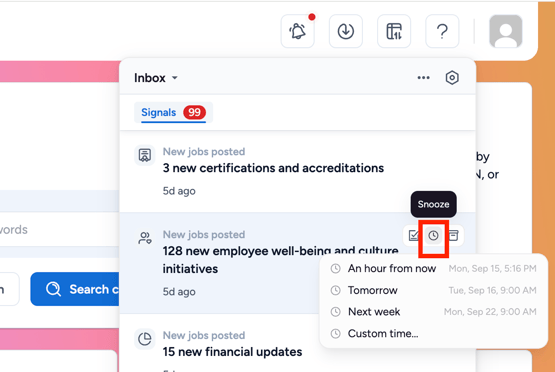
Task: Click the financial updates pie chart icon
Action: coord(144,339)
